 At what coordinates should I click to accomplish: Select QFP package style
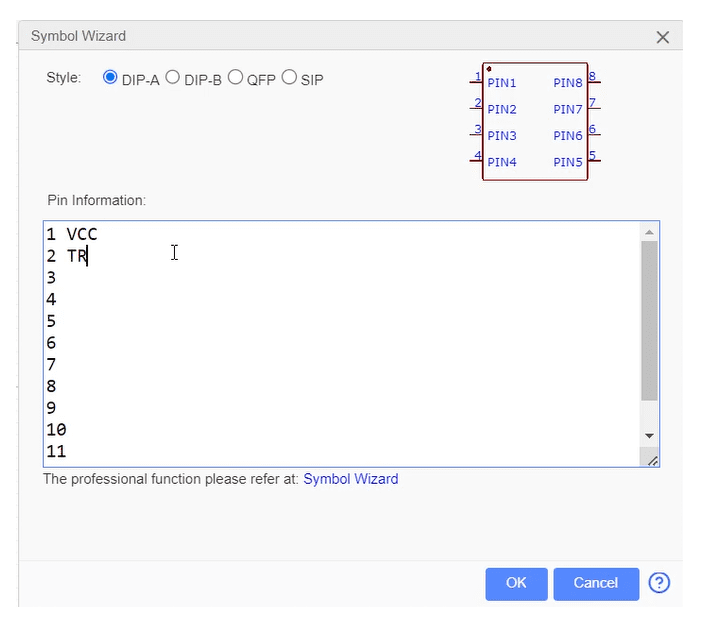coord(236,78)
